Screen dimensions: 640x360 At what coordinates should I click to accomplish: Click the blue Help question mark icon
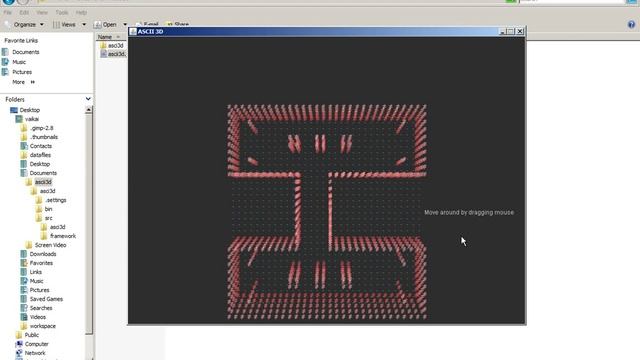[x=631, y=24]
